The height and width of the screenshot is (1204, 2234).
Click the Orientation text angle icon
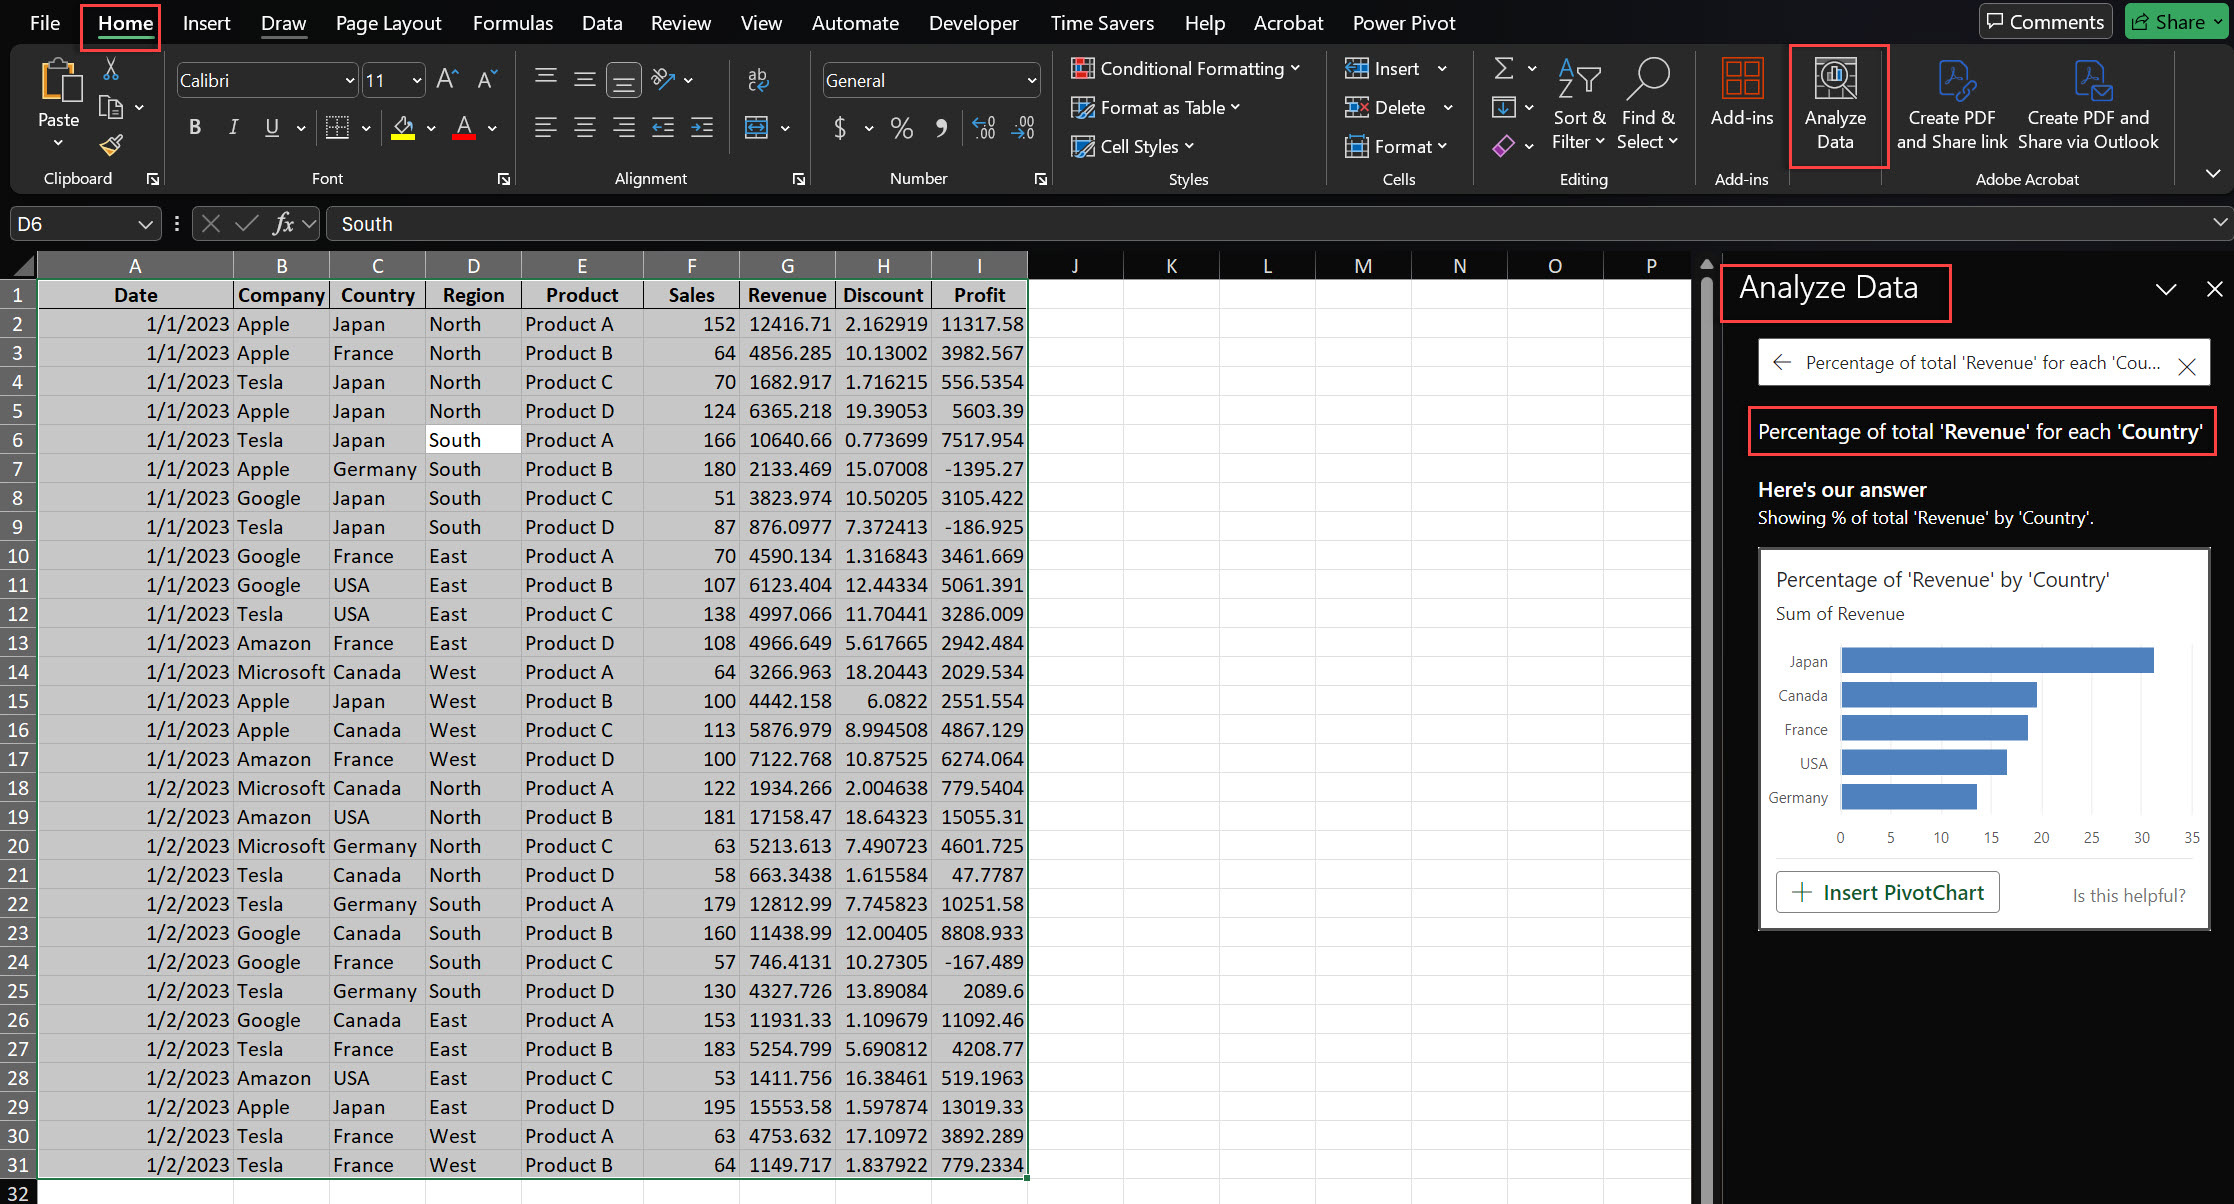(663, 79)
